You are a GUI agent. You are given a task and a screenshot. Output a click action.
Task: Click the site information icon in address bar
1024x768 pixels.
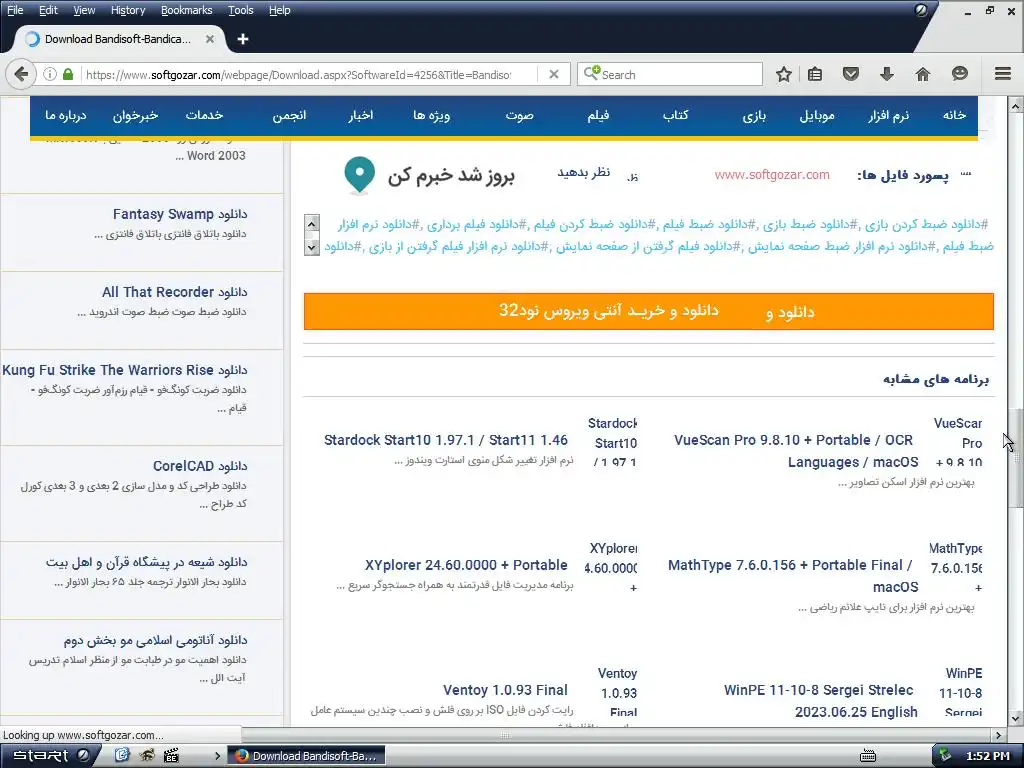50,74
